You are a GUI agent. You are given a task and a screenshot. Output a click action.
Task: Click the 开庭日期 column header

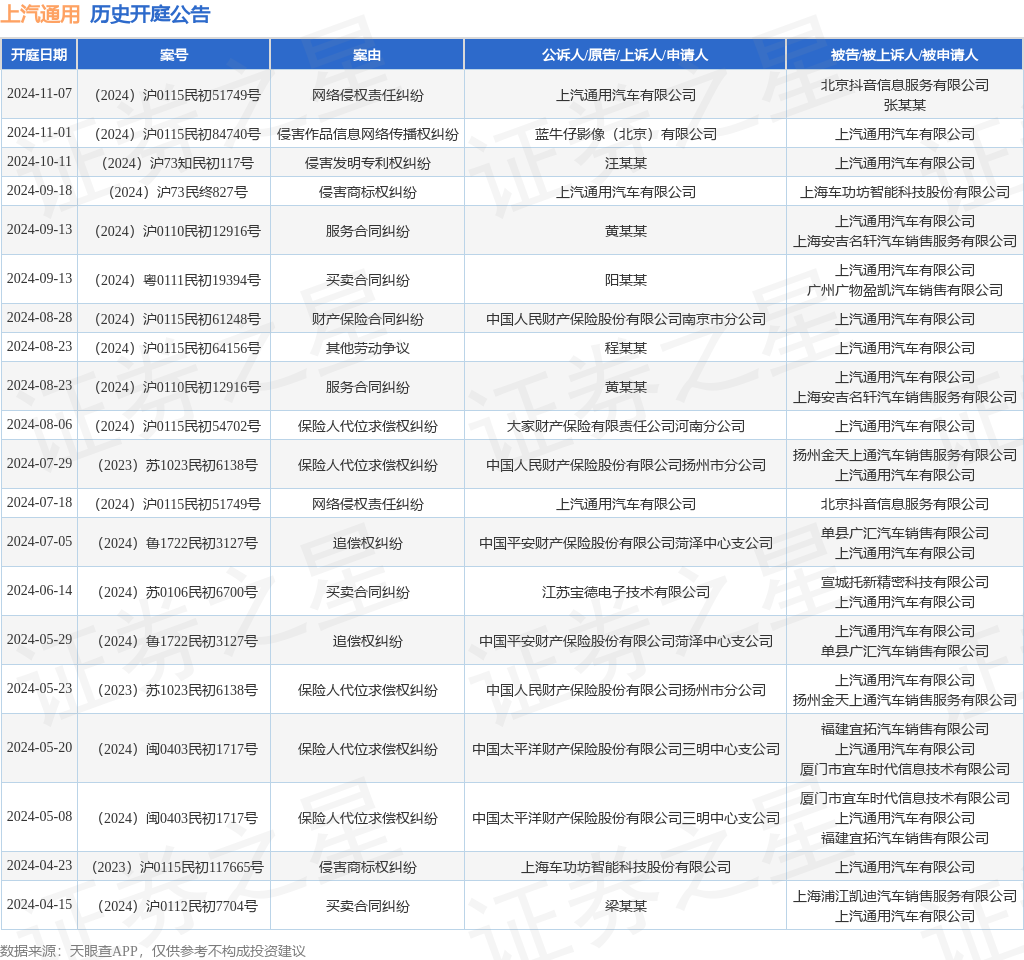point(39,55)
